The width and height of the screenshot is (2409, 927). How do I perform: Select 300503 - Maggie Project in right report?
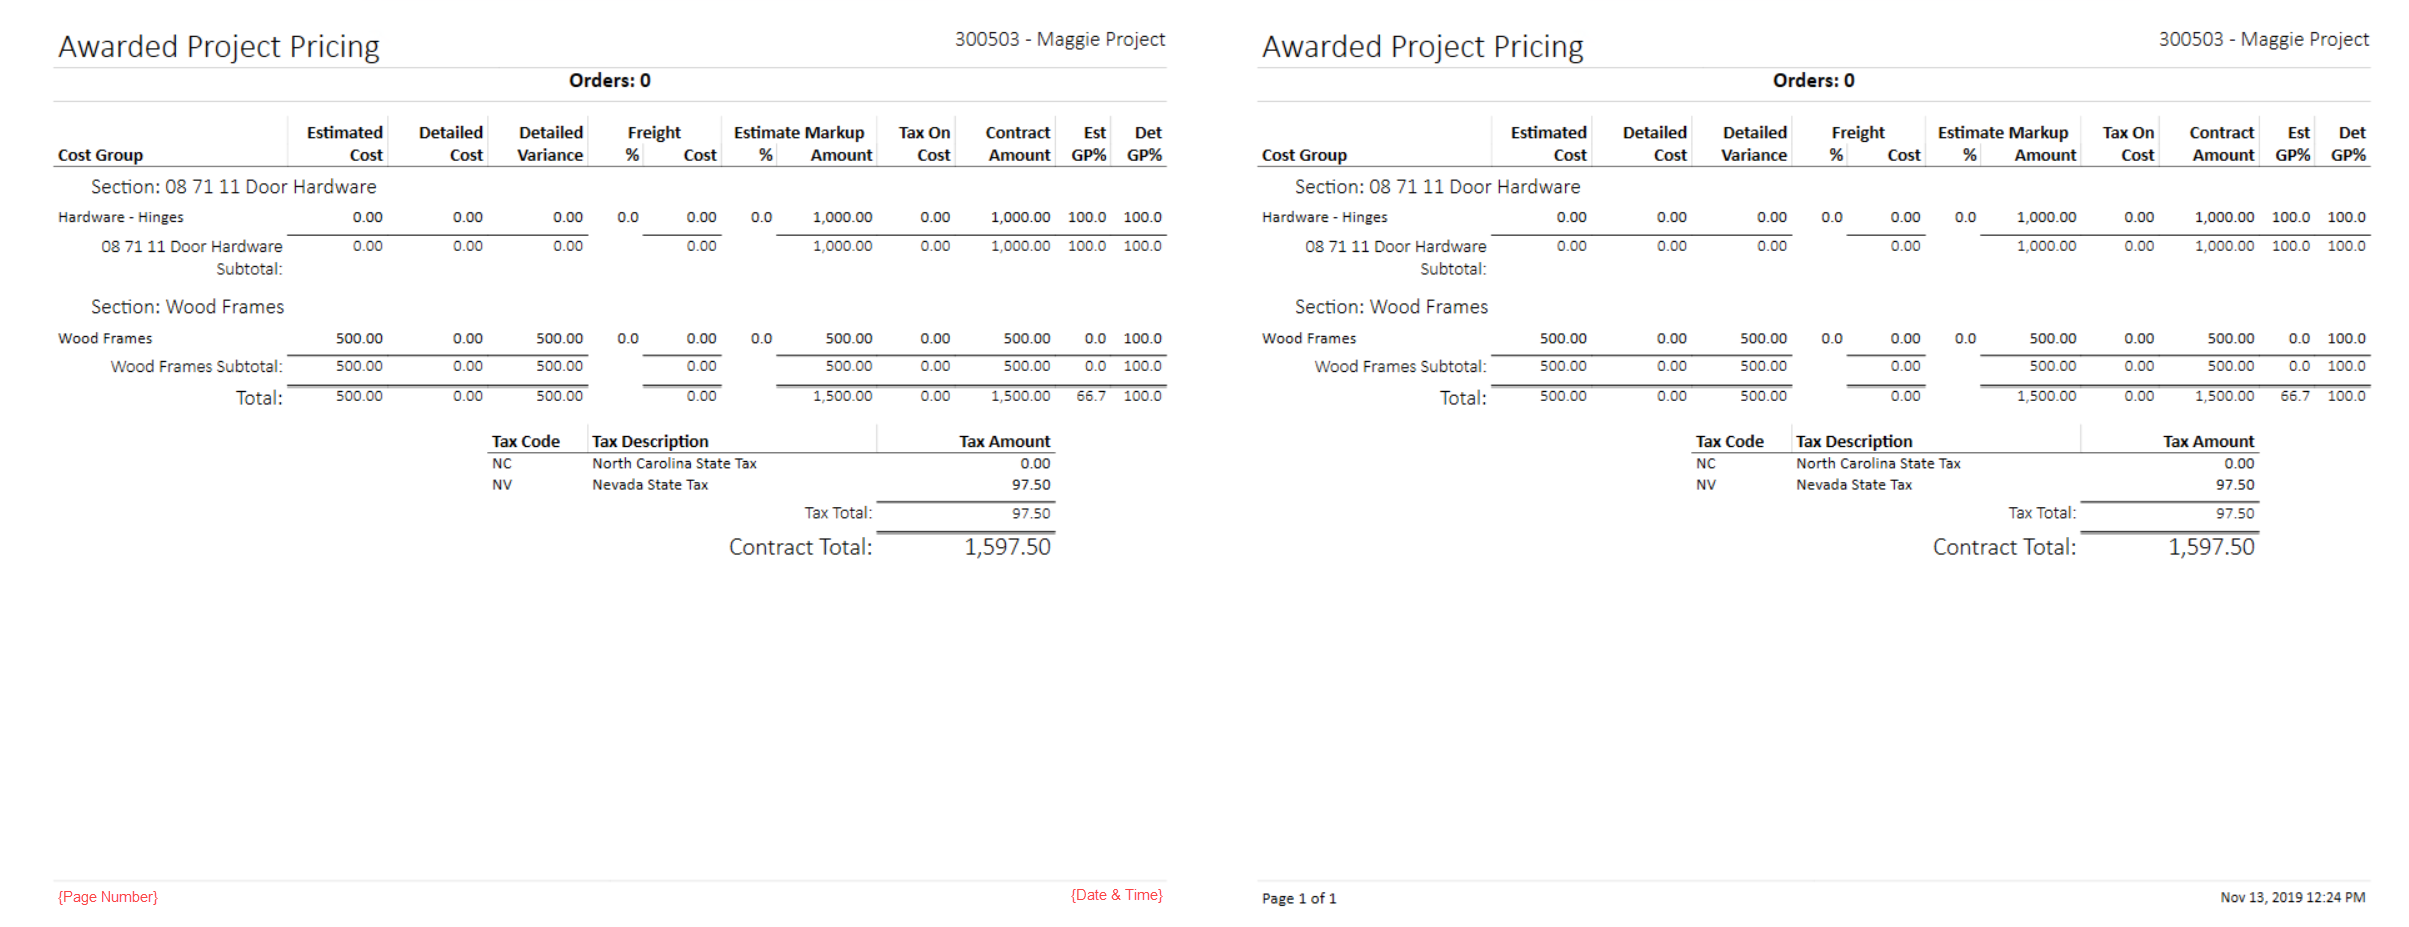tap(2264, 39)
